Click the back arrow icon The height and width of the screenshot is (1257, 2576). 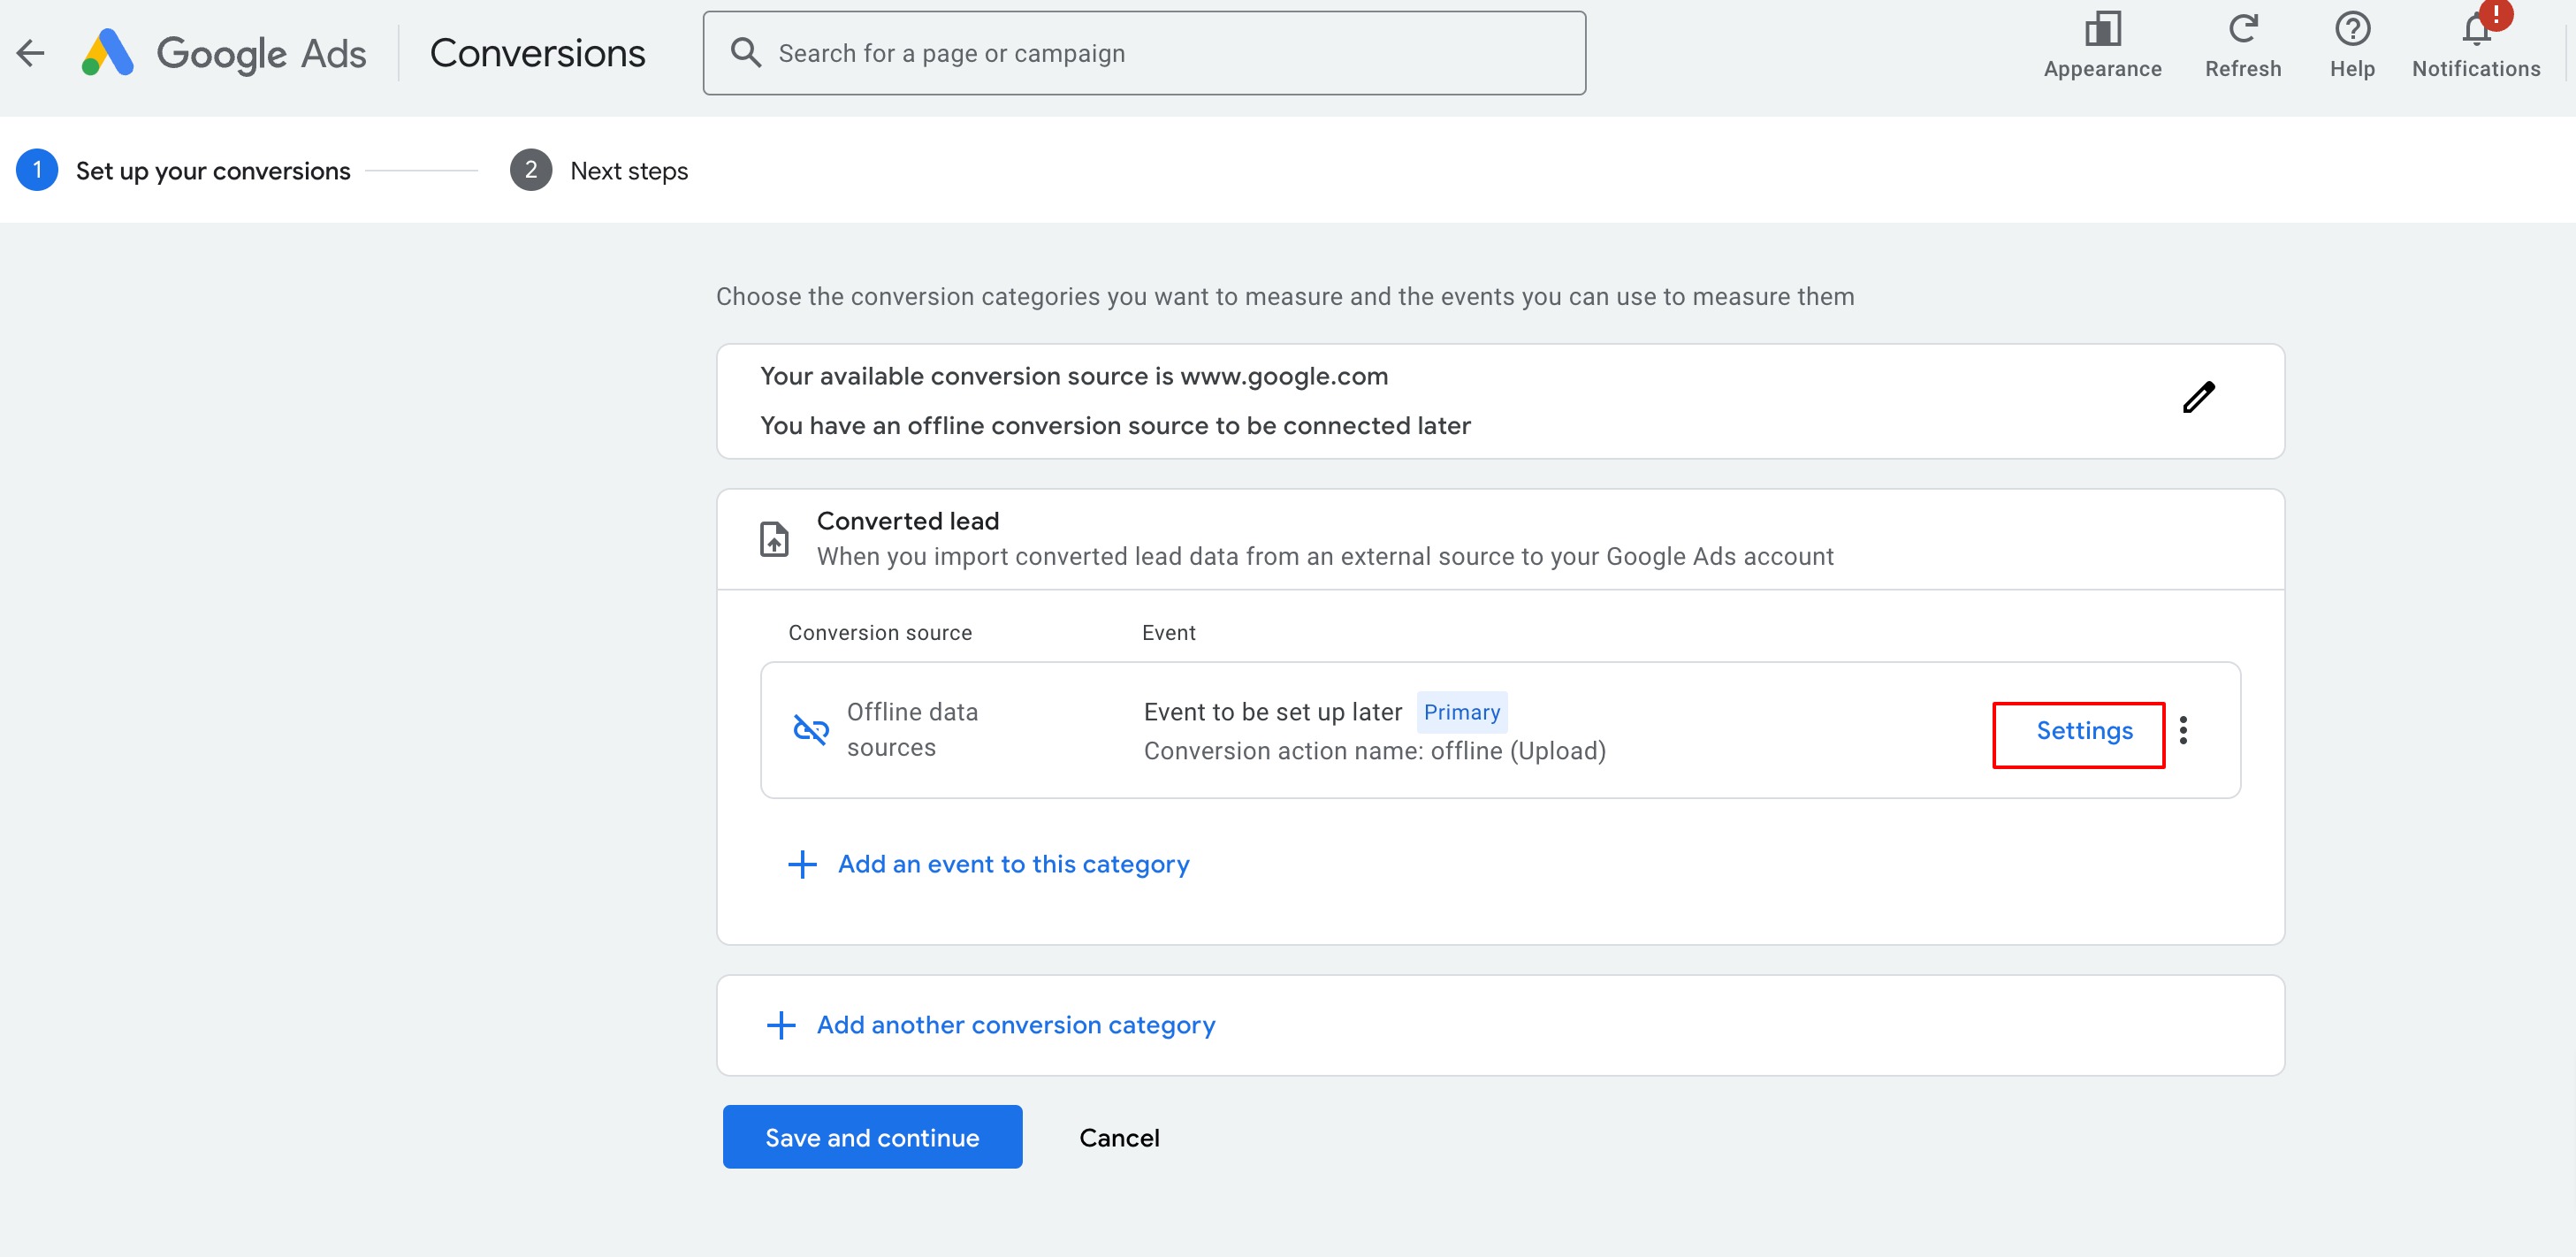tap(31, 53)
